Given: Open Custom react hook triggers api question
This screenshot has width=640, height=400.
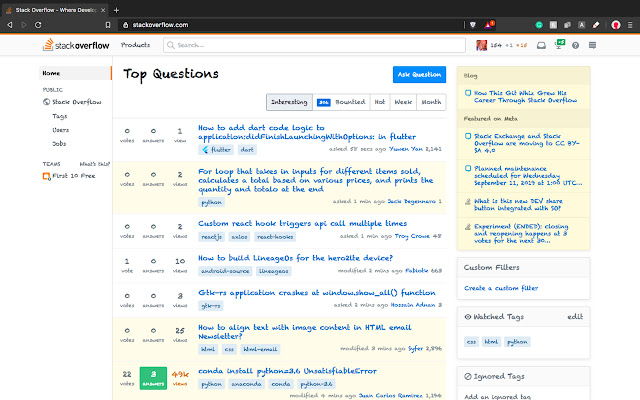Looking at the screenshot, I should [302, 224].
